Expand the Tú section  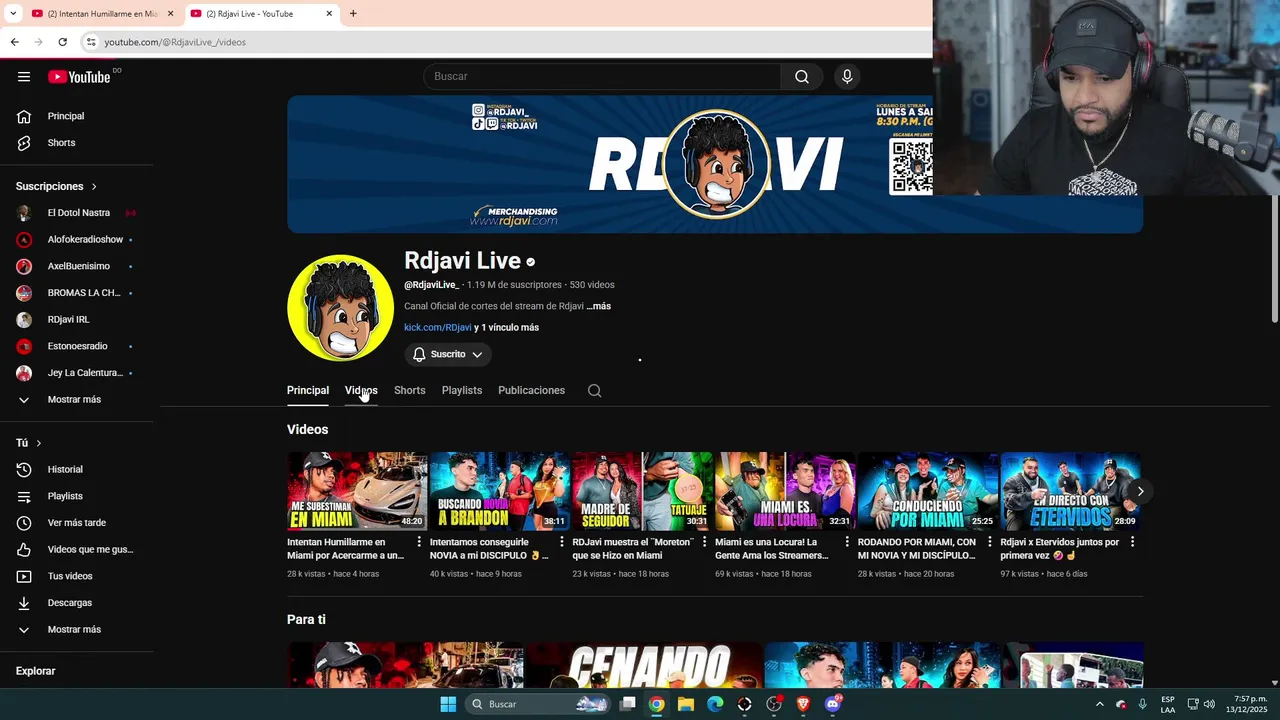pyautogui.click(x=39, y=443)
